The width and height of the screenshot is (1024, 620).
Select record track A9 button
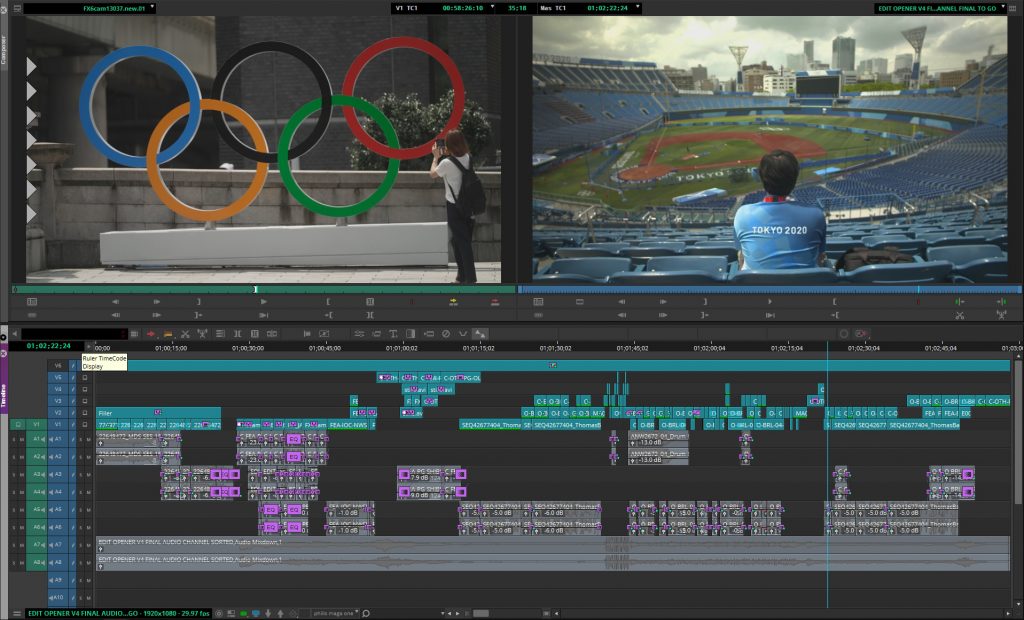point(58,580)
